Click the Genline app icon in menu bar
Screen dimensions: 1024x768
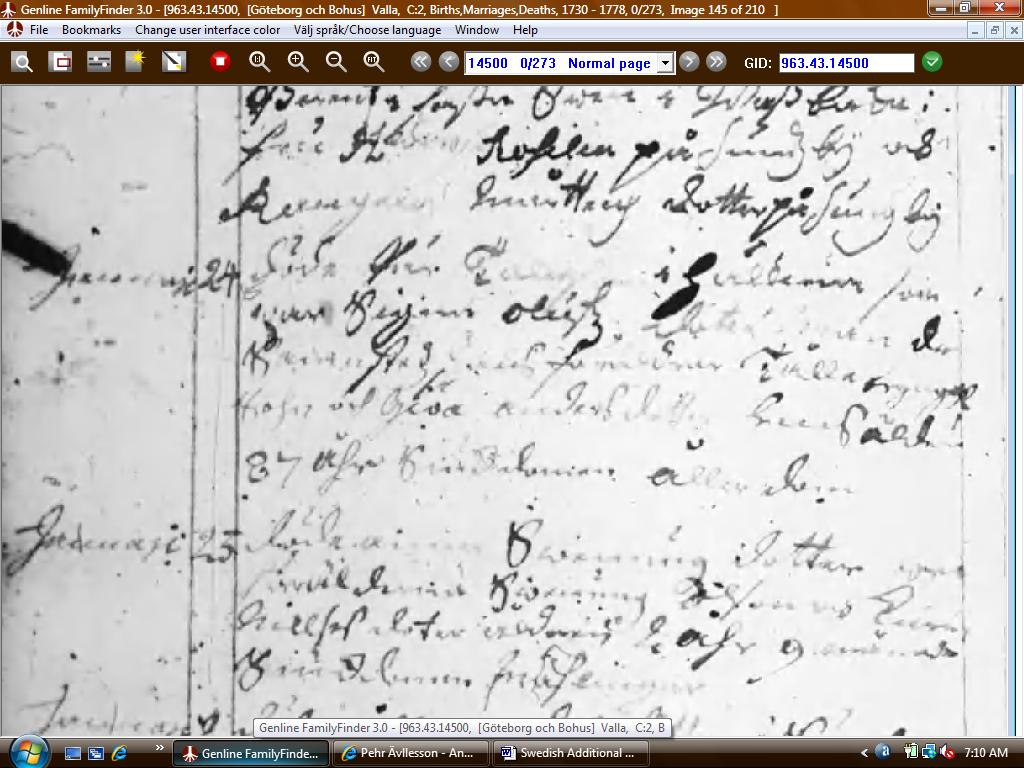(14, 30)
